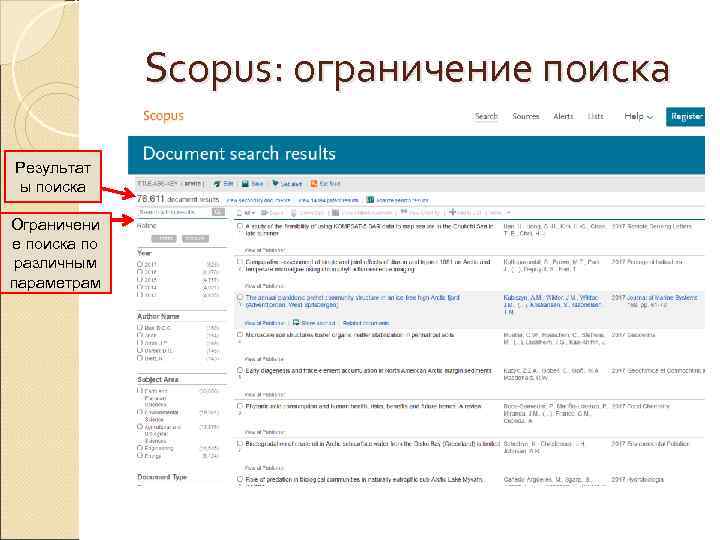Tick the Environmental Science subject checkbox
The width and height of the screenshot is (720, 540).
click(x=140, y=412)
